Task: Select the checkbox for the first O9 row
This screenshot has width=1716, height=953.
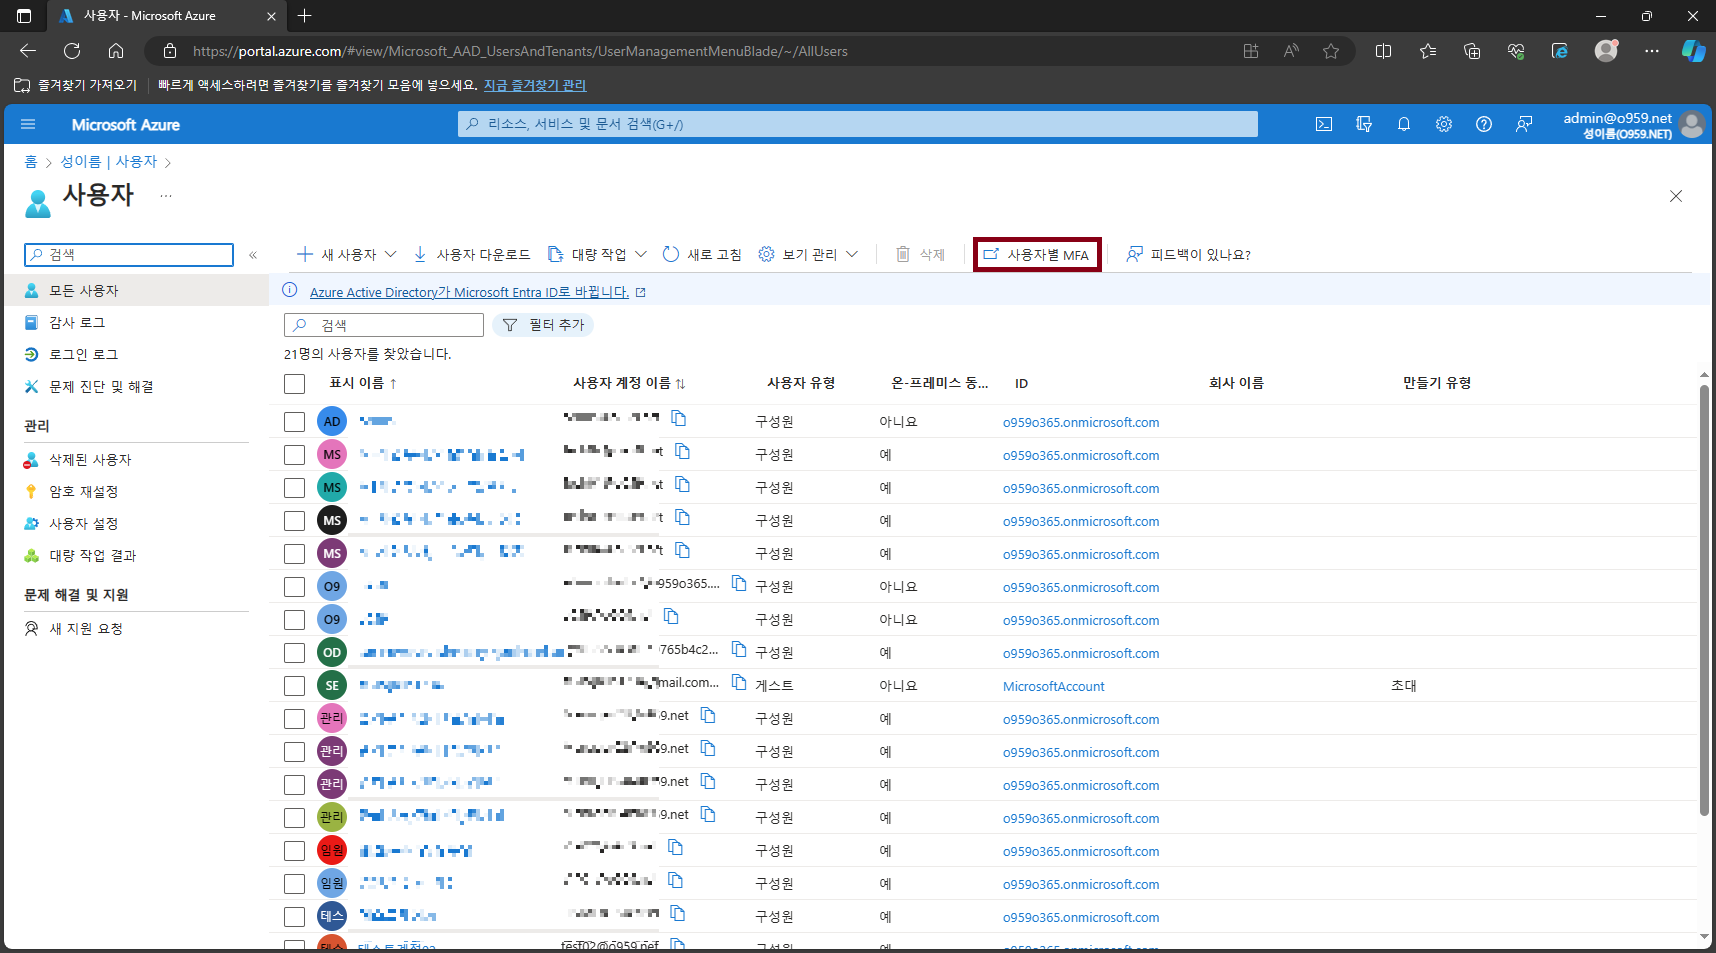Action: pyautogui.click(x=294, y=587)
